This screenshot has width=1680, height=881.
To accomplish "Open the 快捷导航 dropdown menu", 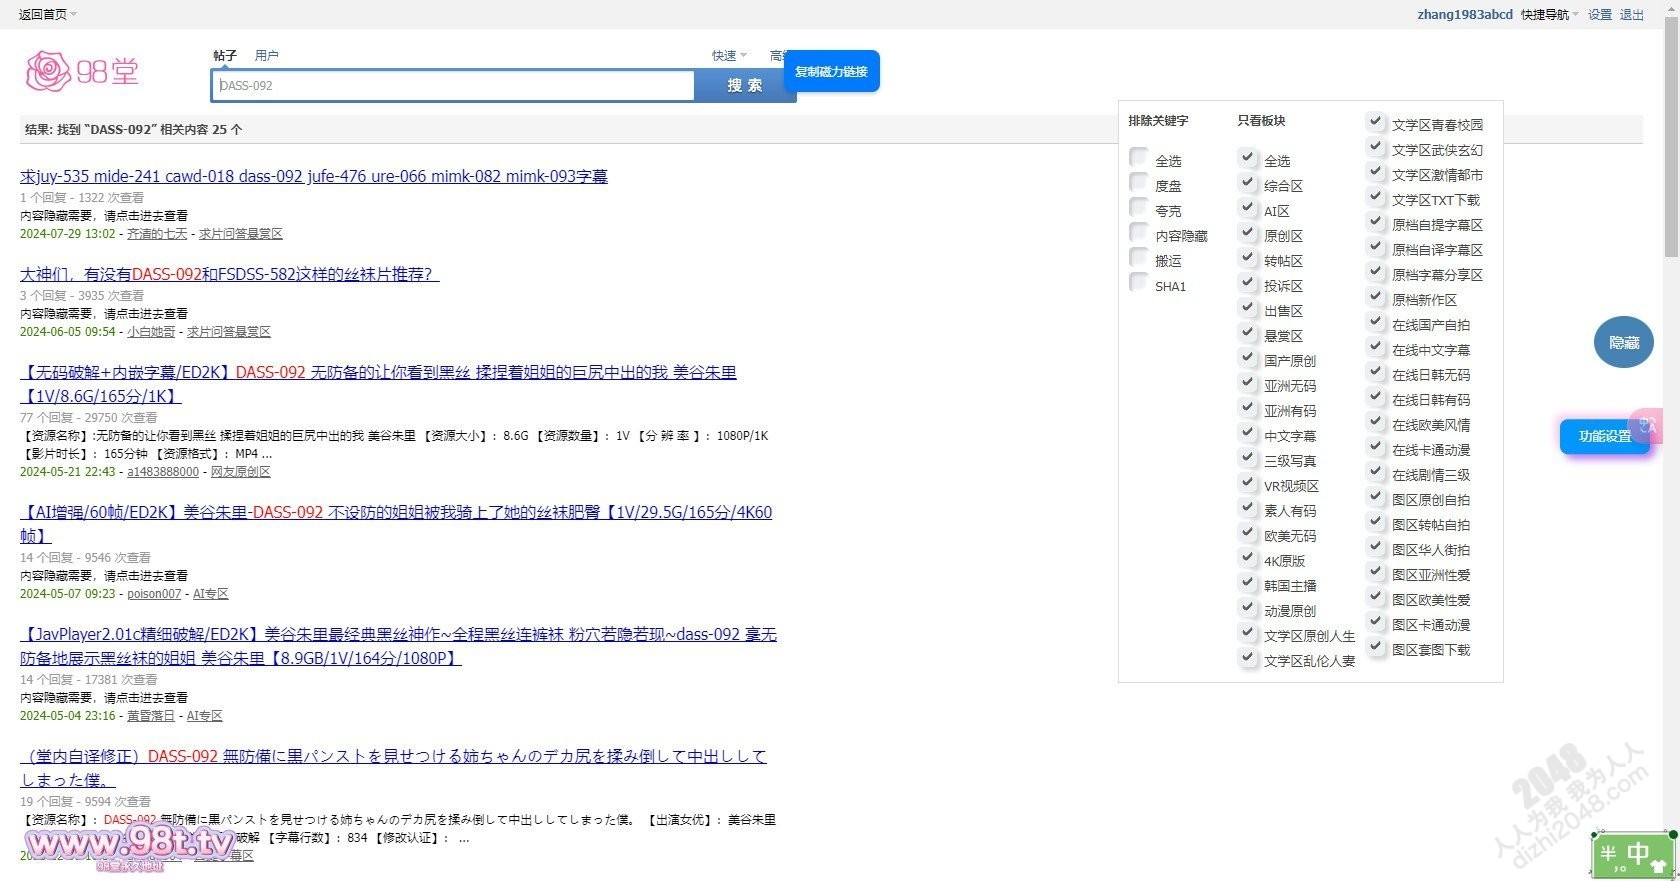I will point(1549,15).
